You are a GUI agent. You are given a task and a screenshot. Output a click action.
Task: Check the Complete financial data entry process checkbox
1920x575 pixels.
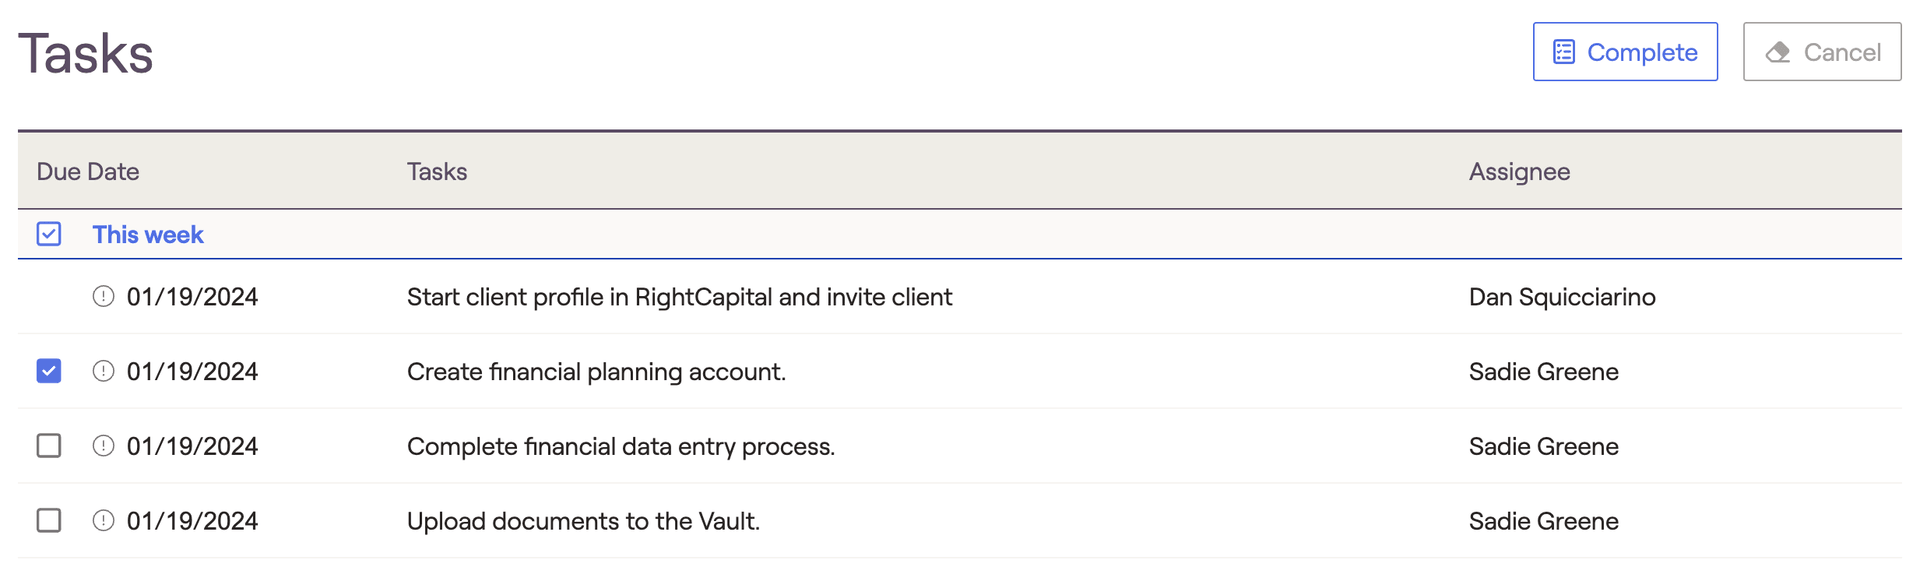[49, 446]
